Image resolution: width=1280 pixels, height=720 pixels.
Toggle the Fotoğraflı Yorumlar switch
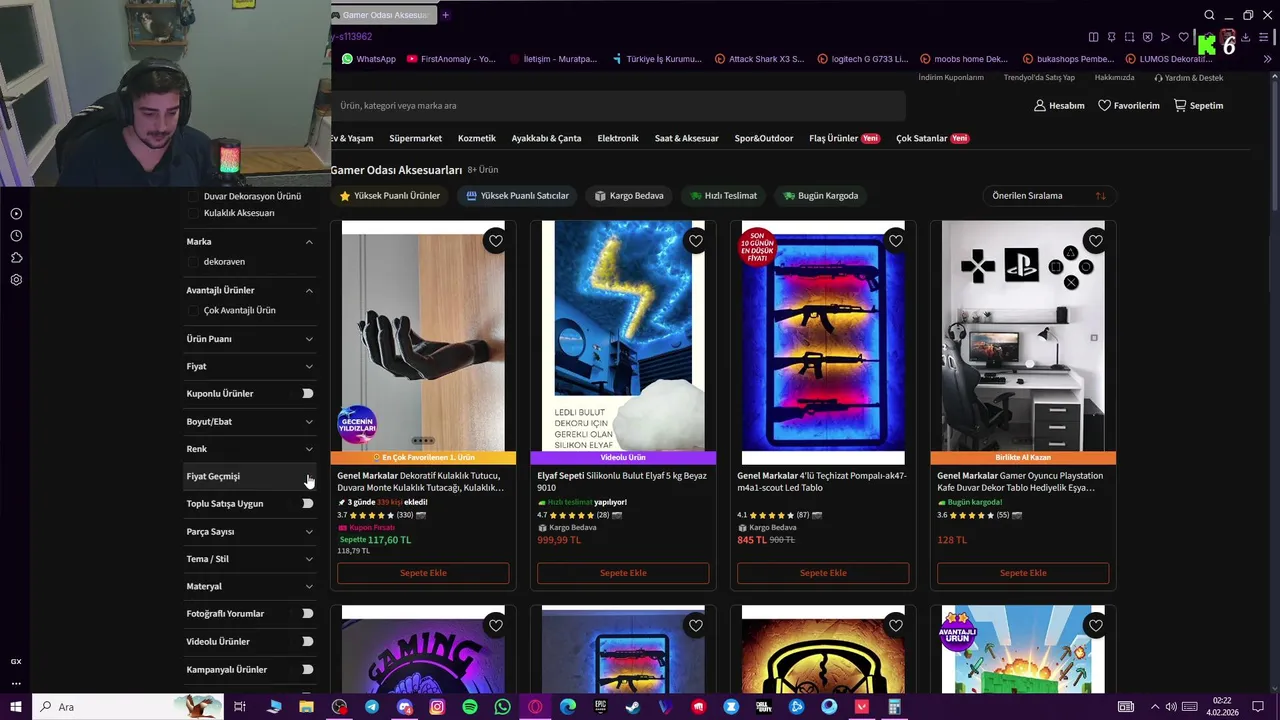[x=308, y=614]
